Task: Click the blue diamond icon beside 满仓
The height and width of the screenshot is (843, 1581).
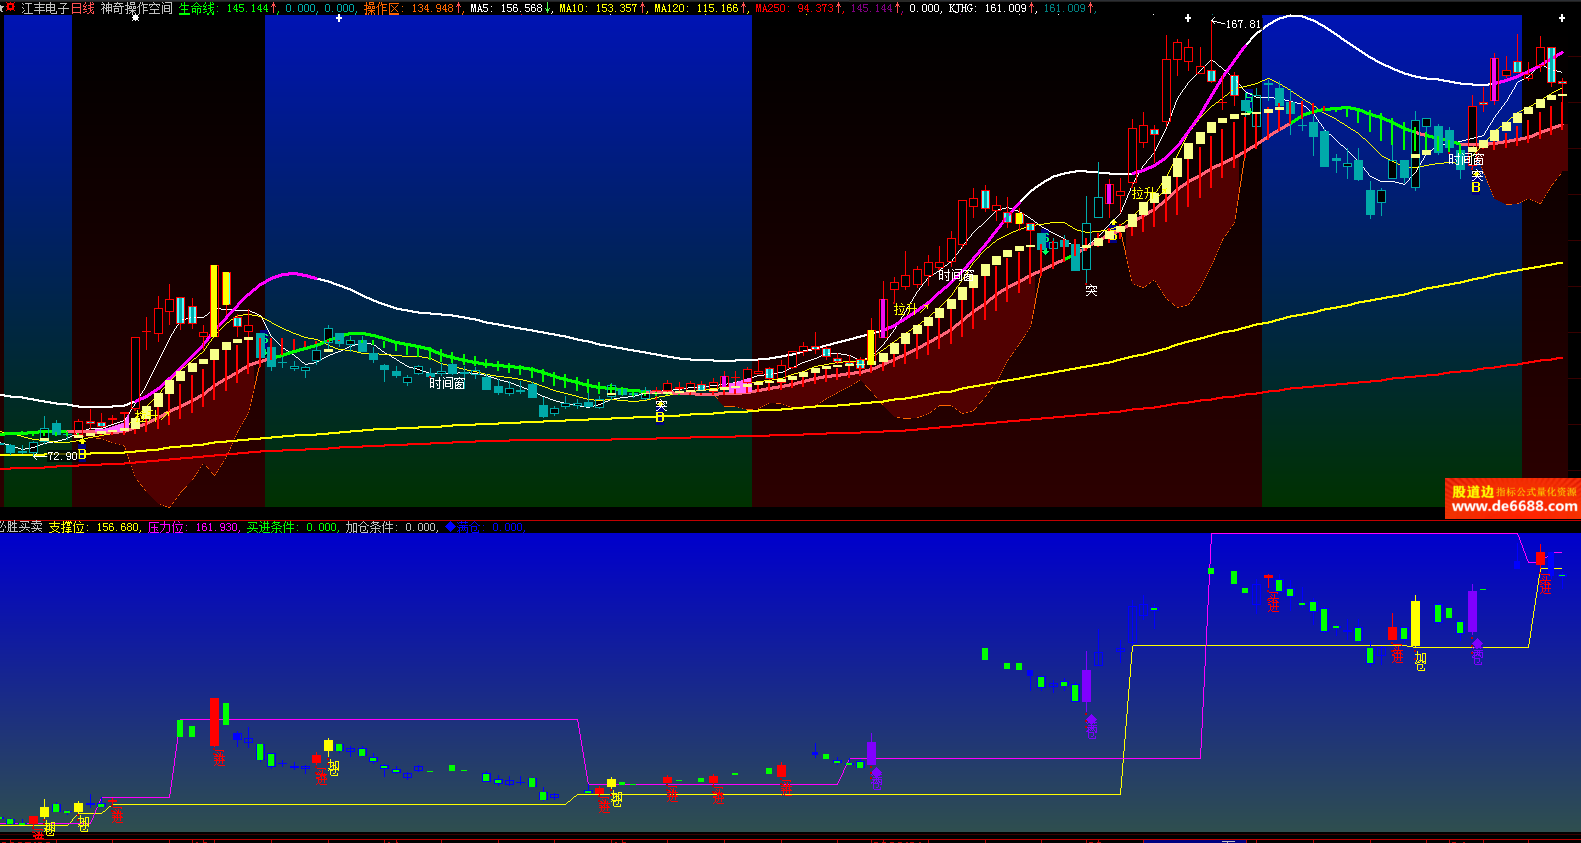Action: click(x=450, y=527)
